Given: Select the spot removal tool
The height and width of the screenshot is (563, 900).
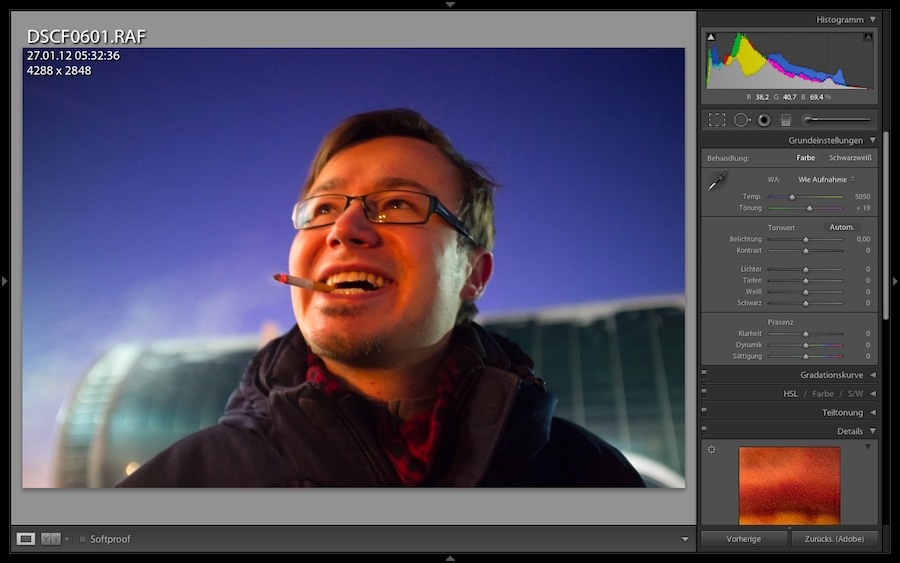Looking at the screenshot, I should coord(741,120).
